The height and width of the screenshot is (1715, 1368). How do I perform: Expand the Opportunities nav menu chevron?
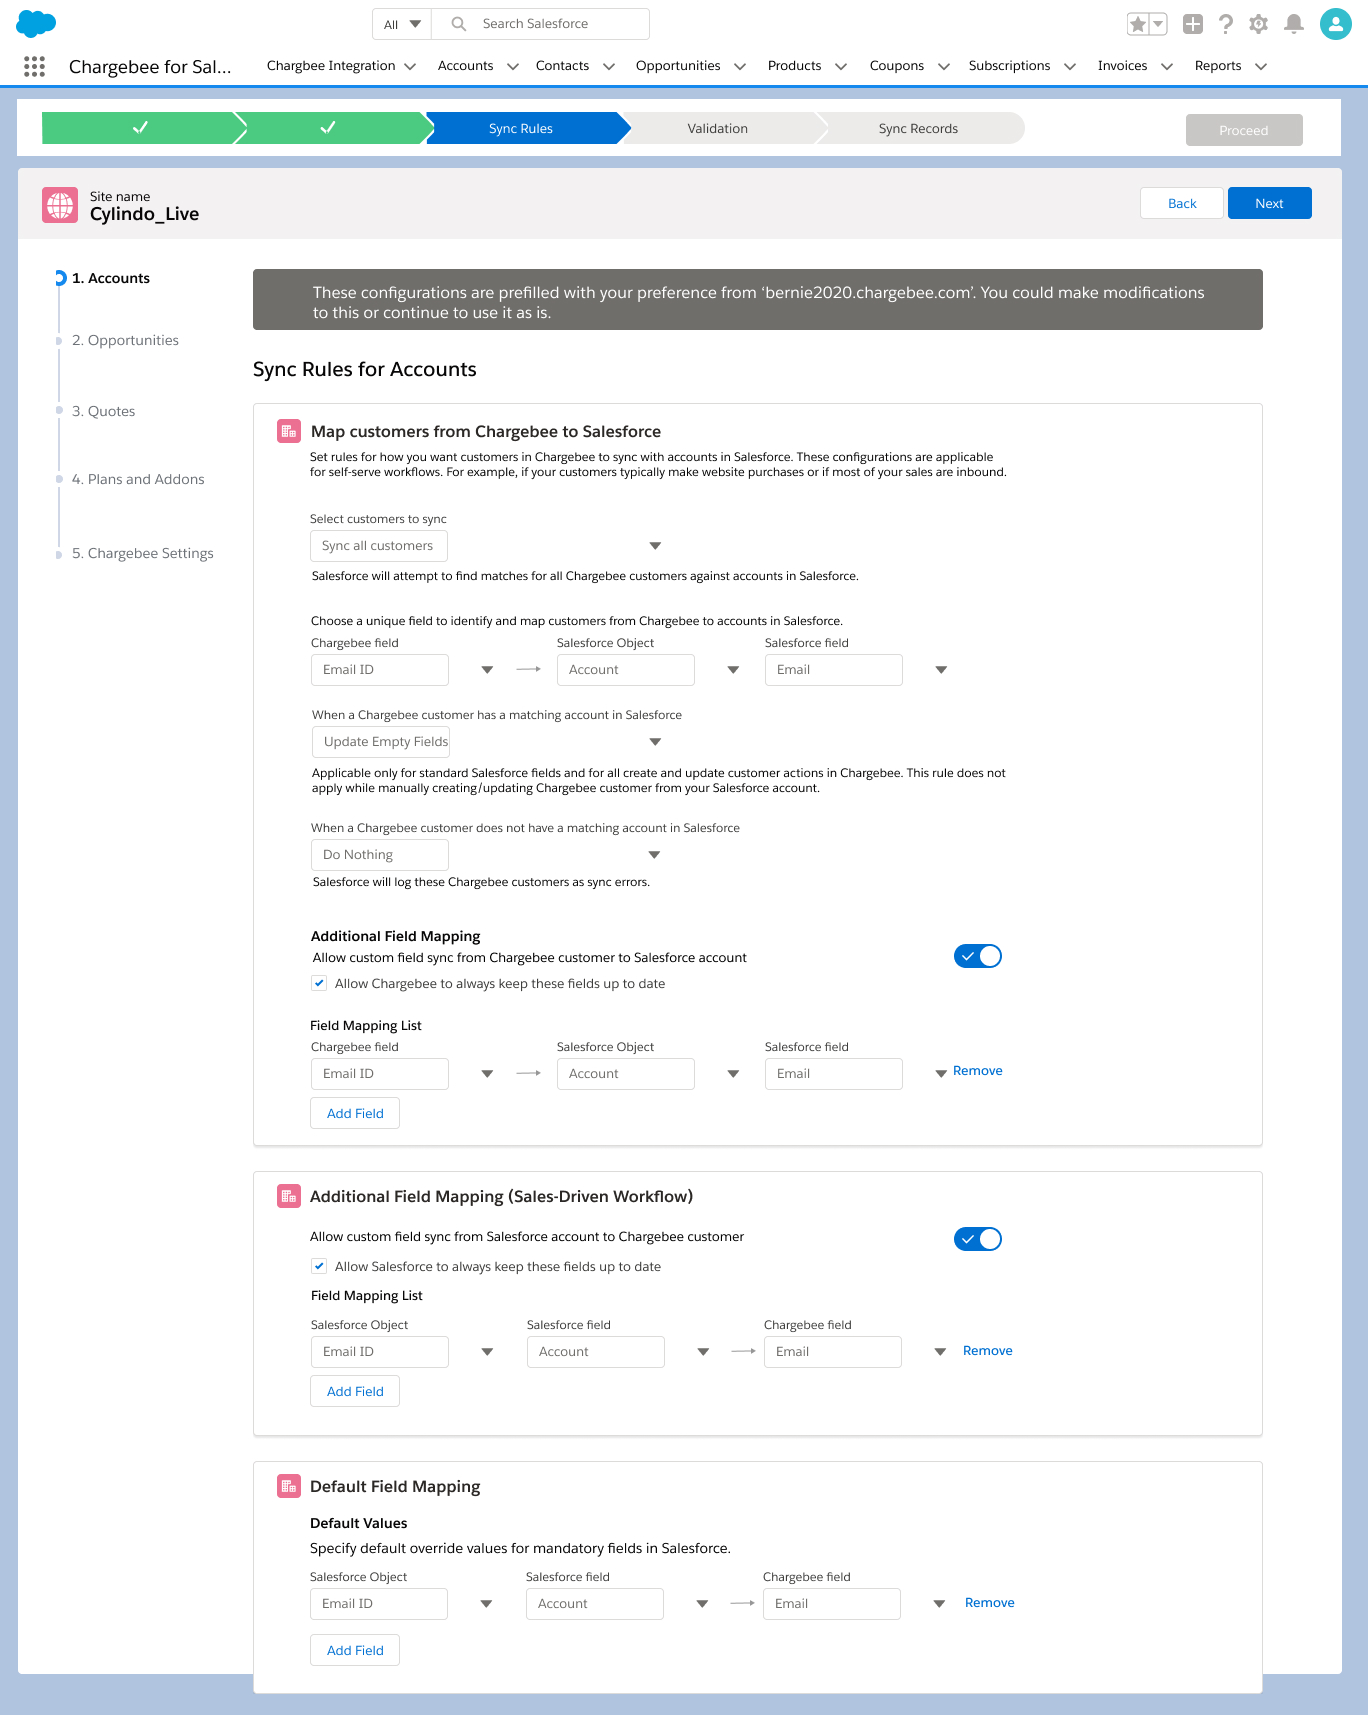(740, 67)
